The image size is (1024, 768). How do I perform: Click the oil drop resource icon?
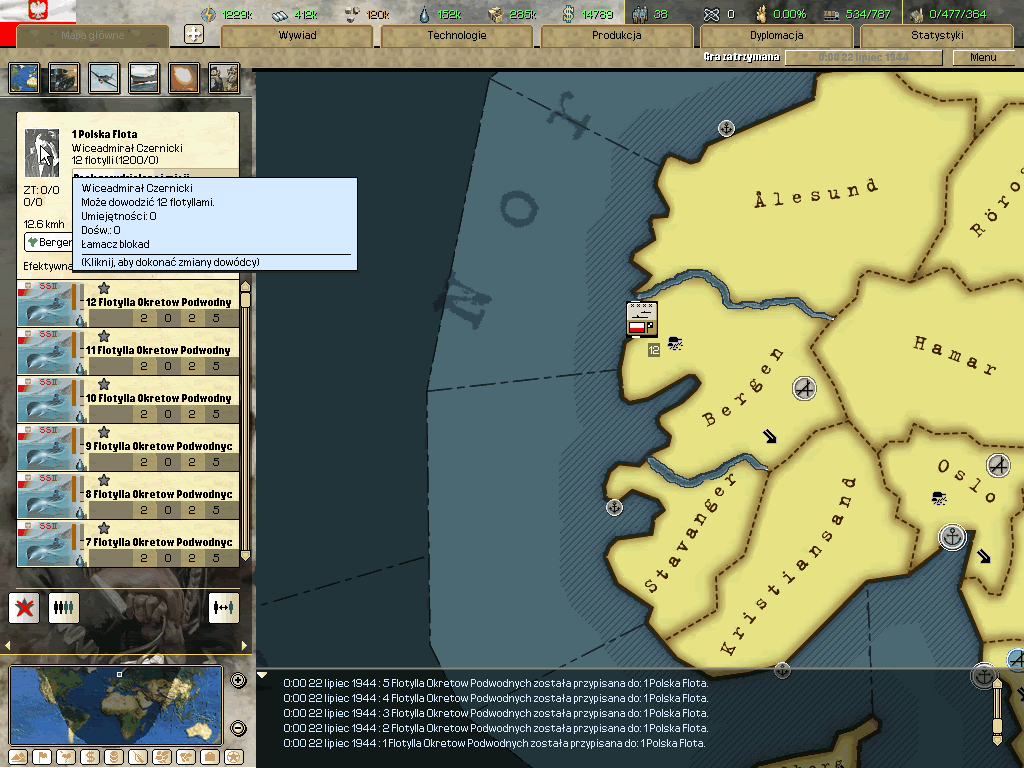click(425, 14)
